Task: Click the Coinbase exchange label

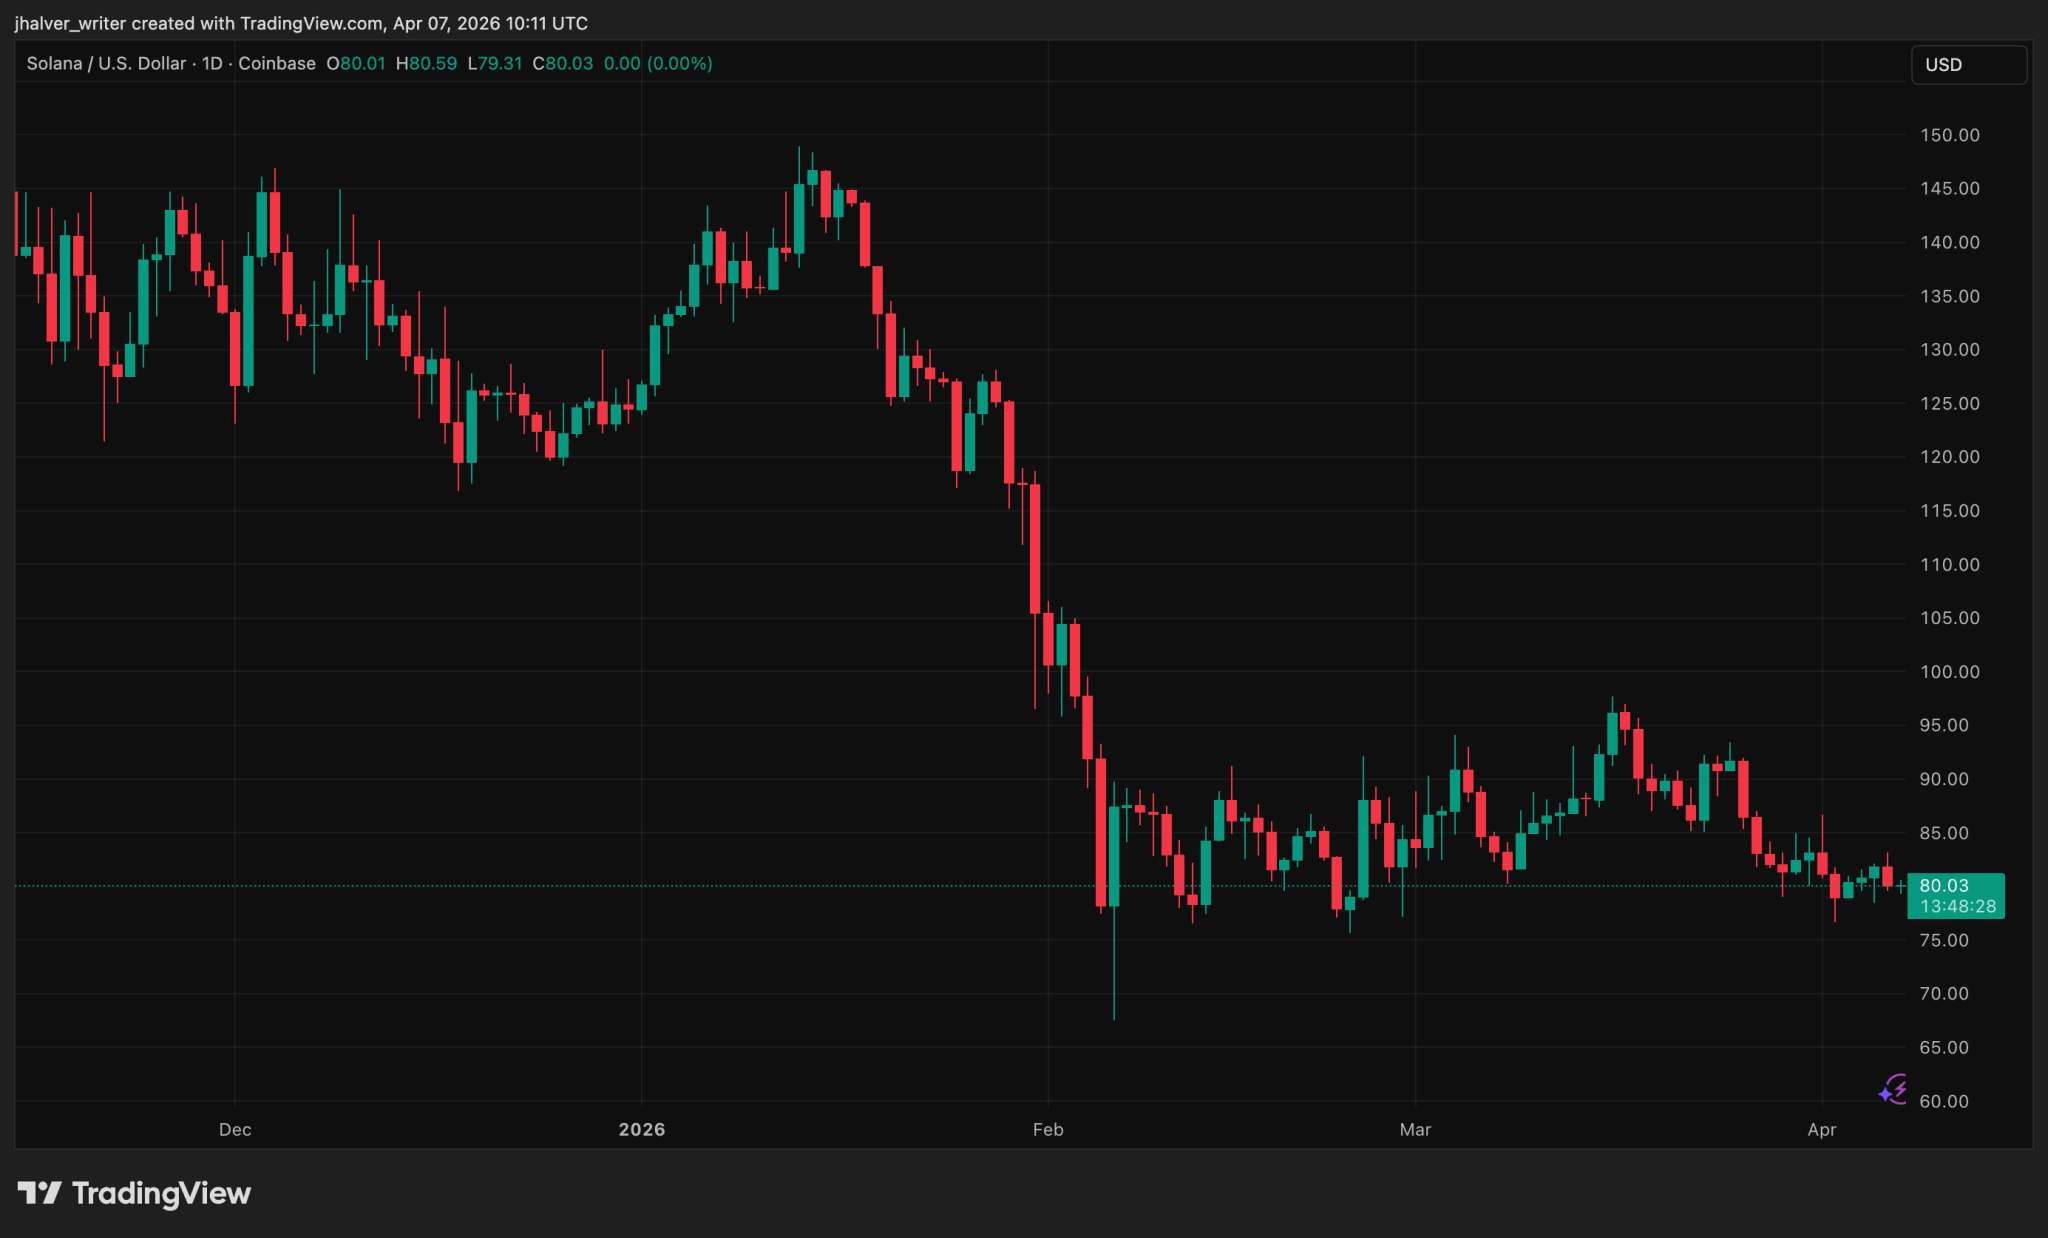Action: (x=277, y=63)
